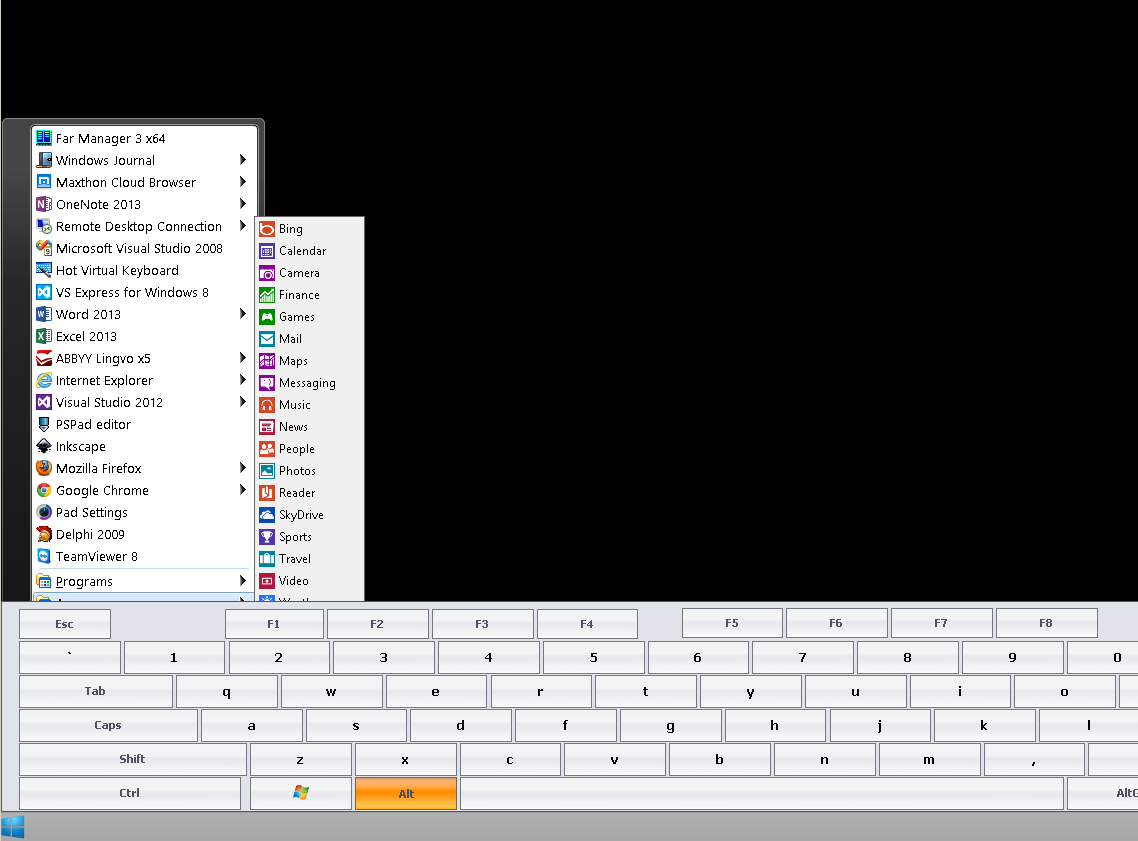The image size is (1138, 841).
Task: Expand the Maxthon Cloud Browser submenu arrow
Action: (243, 181)
